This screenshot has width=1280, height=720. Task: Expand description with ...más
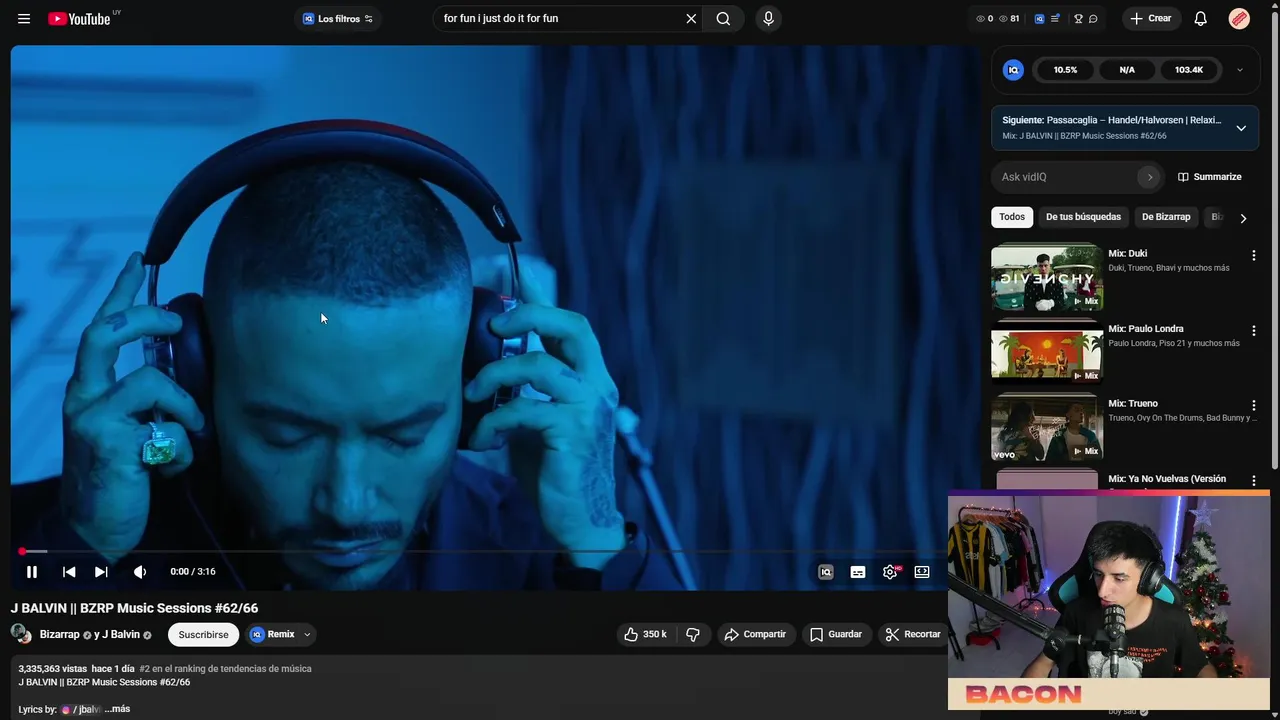click(117, 709)
